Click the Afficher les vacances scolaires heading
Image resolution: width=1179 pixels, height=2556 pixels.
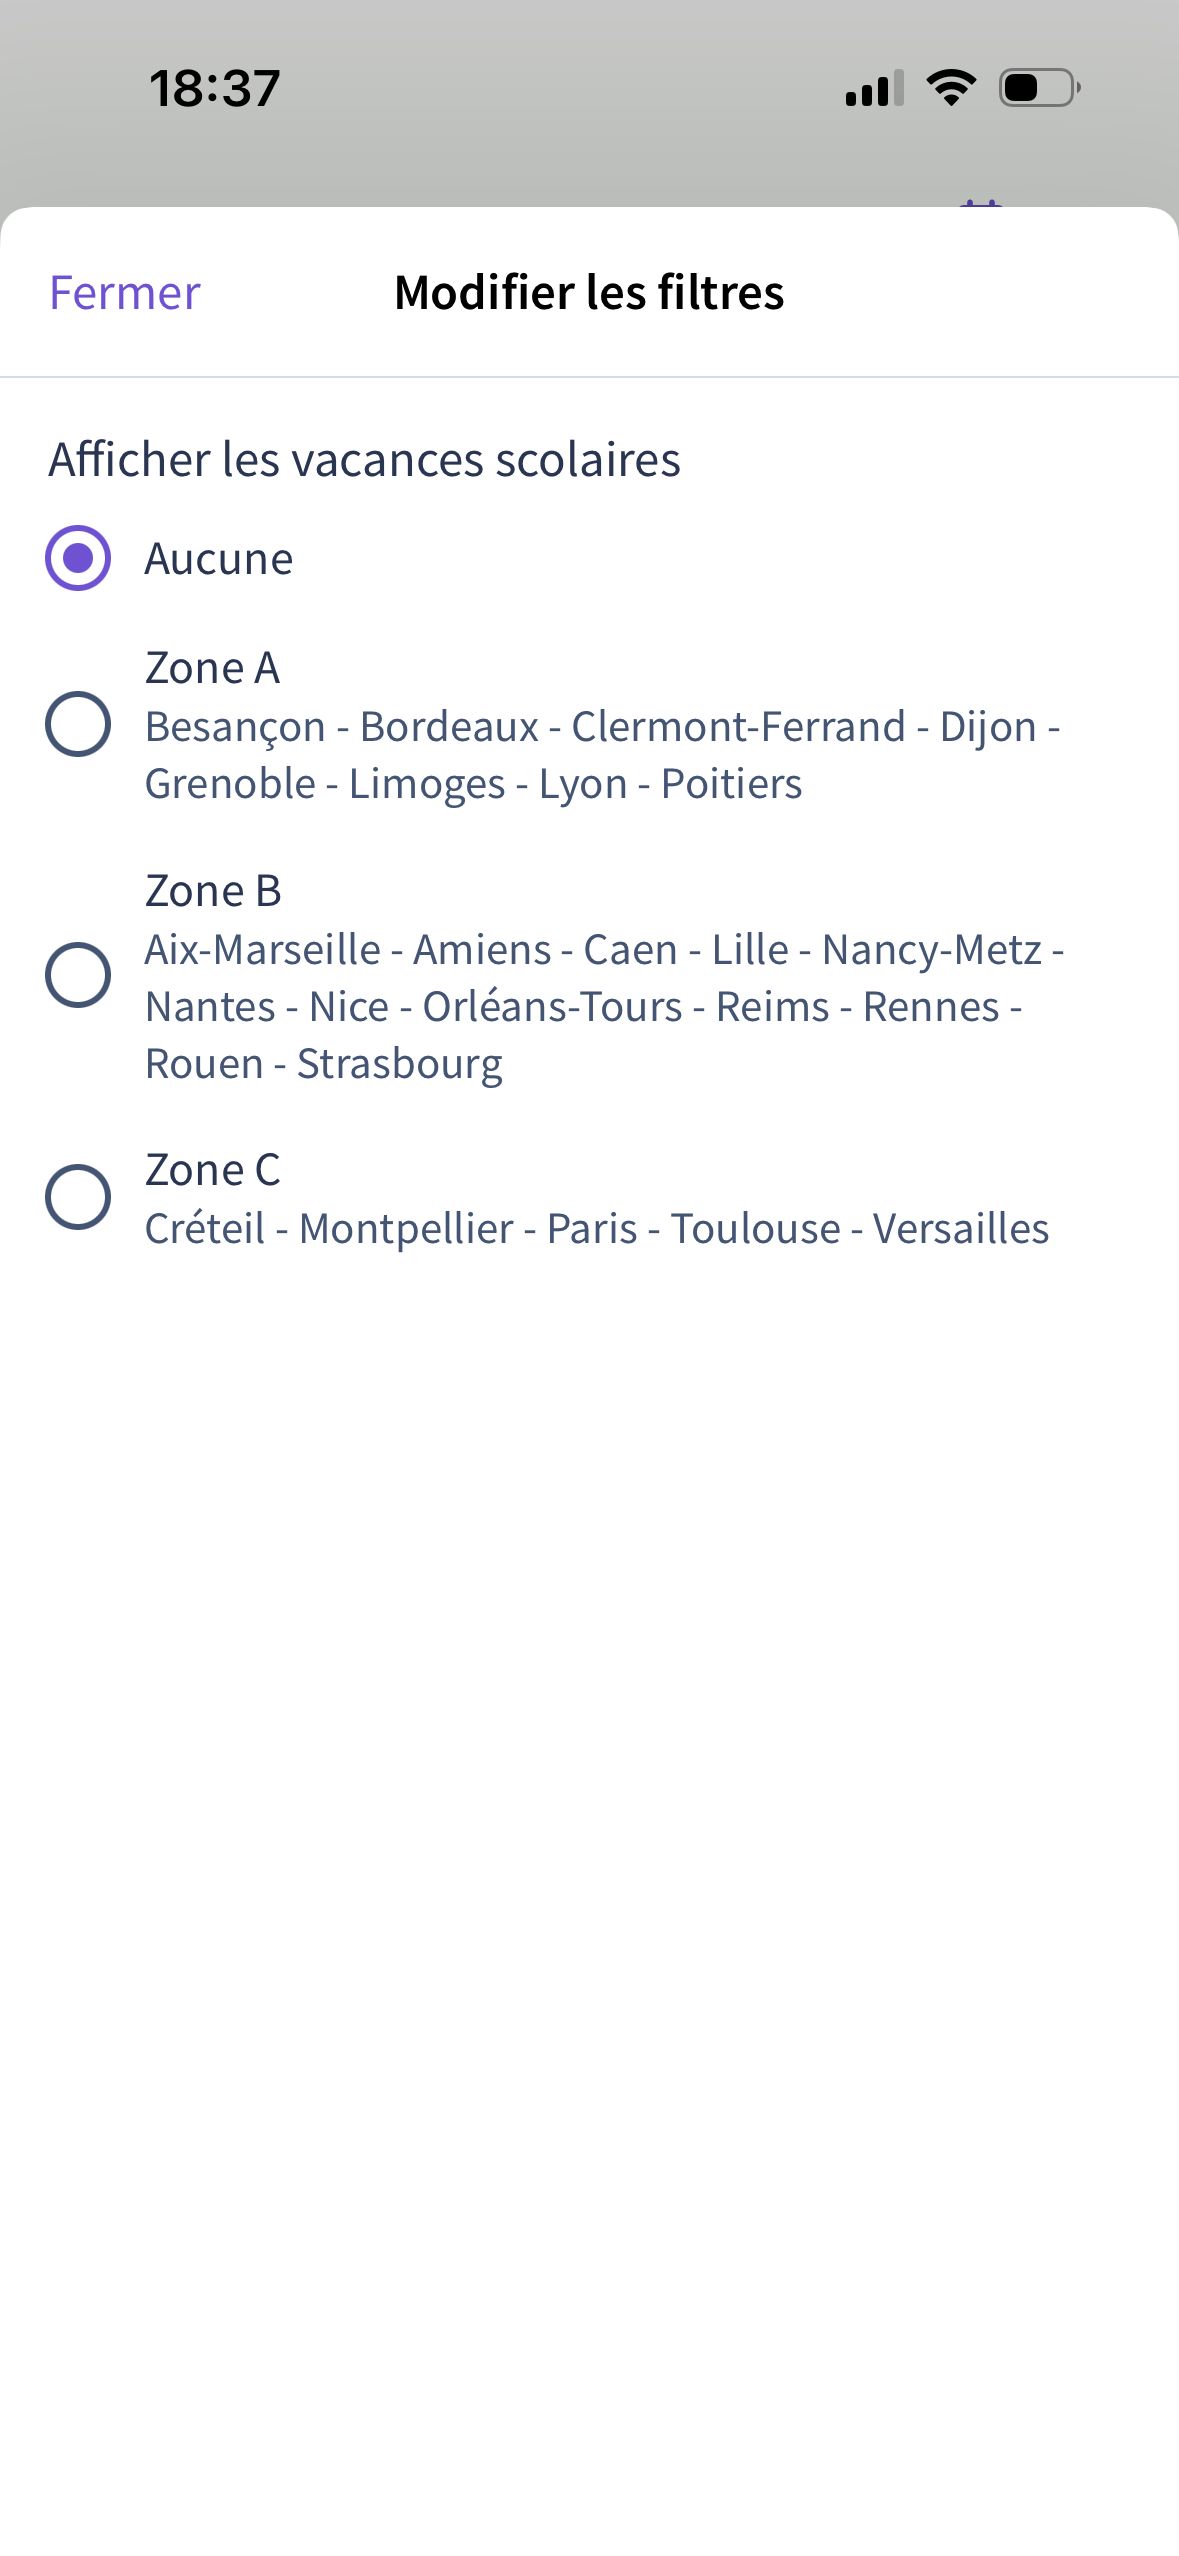(364, 460)
